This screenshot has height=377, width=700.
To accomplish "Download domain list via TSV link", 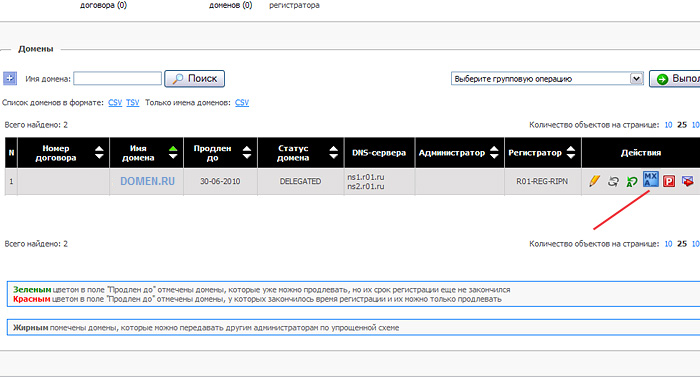I will coord(133,103).
